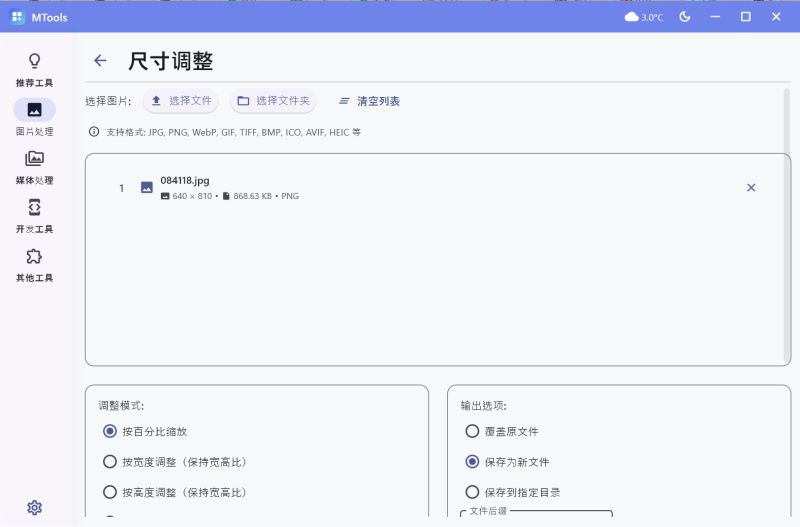Close the MTools window
This screenshot has width=800, height=527.
[x=776, y=17]
